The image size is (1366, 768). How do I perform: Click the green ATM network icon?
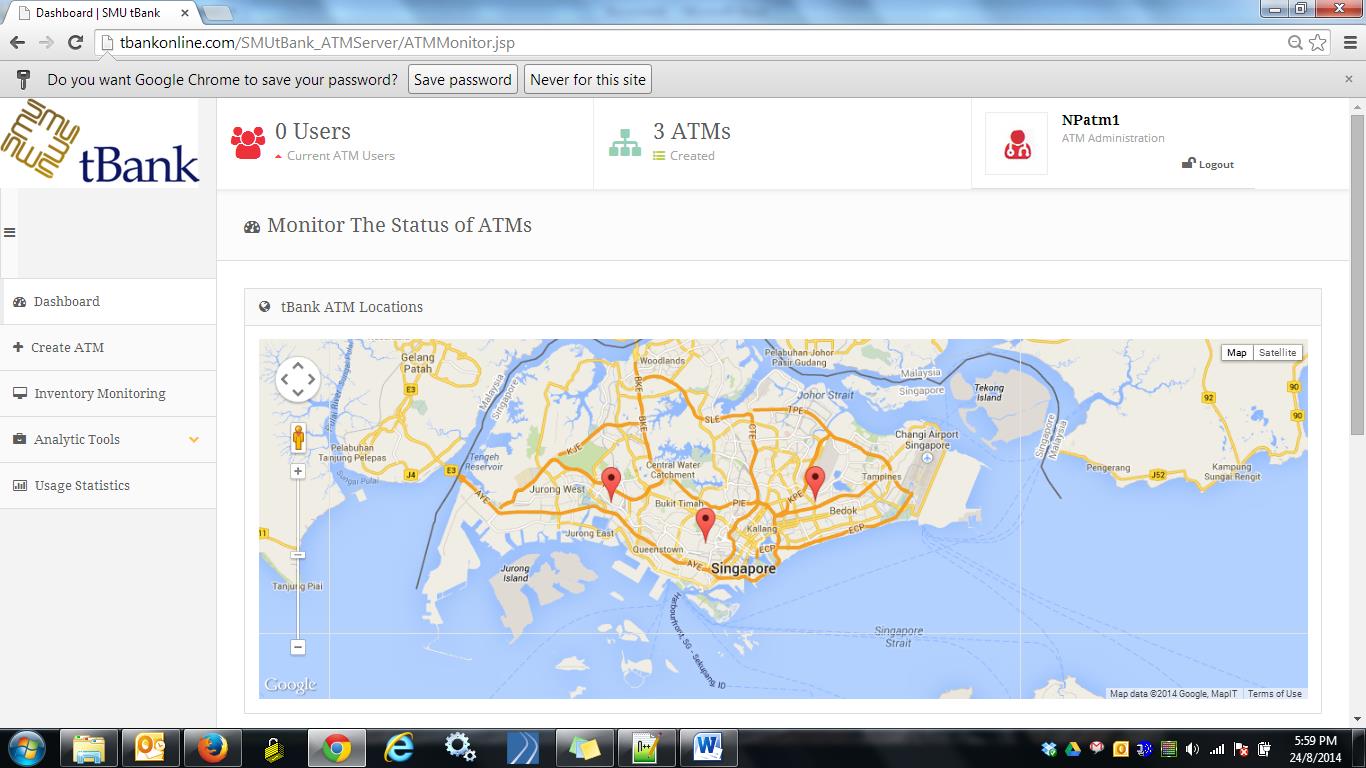point(625,143)
